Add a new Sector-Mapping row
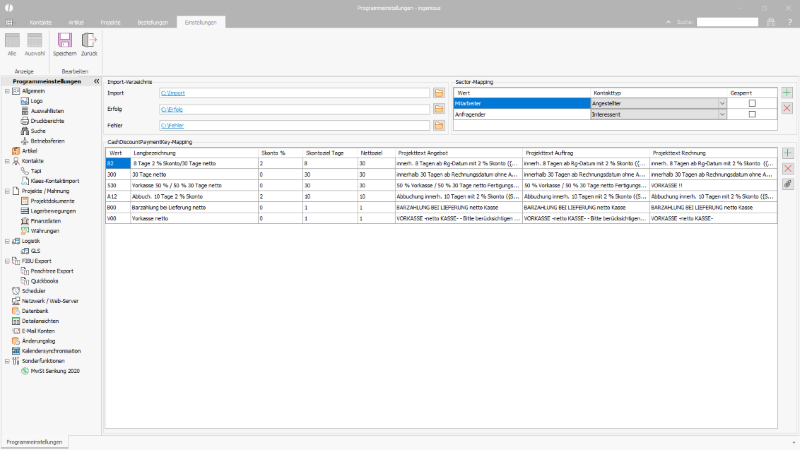This screenshot has height=450, width=800. click(787, 93)
